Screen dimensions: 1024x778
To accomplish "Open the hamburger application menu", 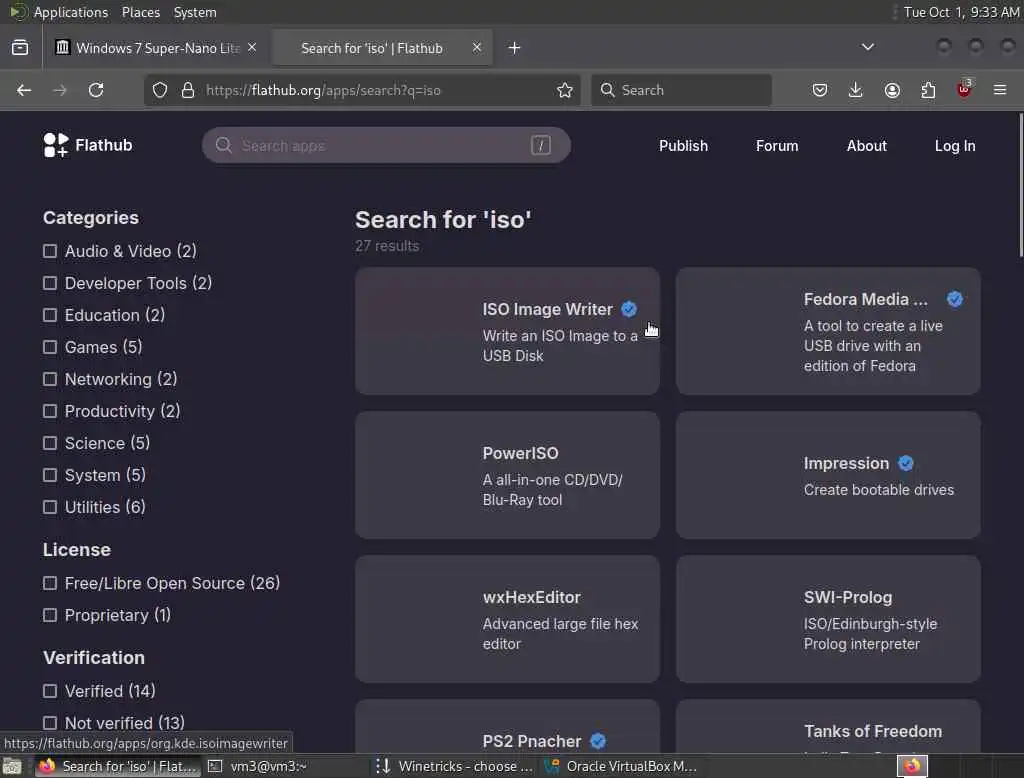I will click(x=1000, y=90).
